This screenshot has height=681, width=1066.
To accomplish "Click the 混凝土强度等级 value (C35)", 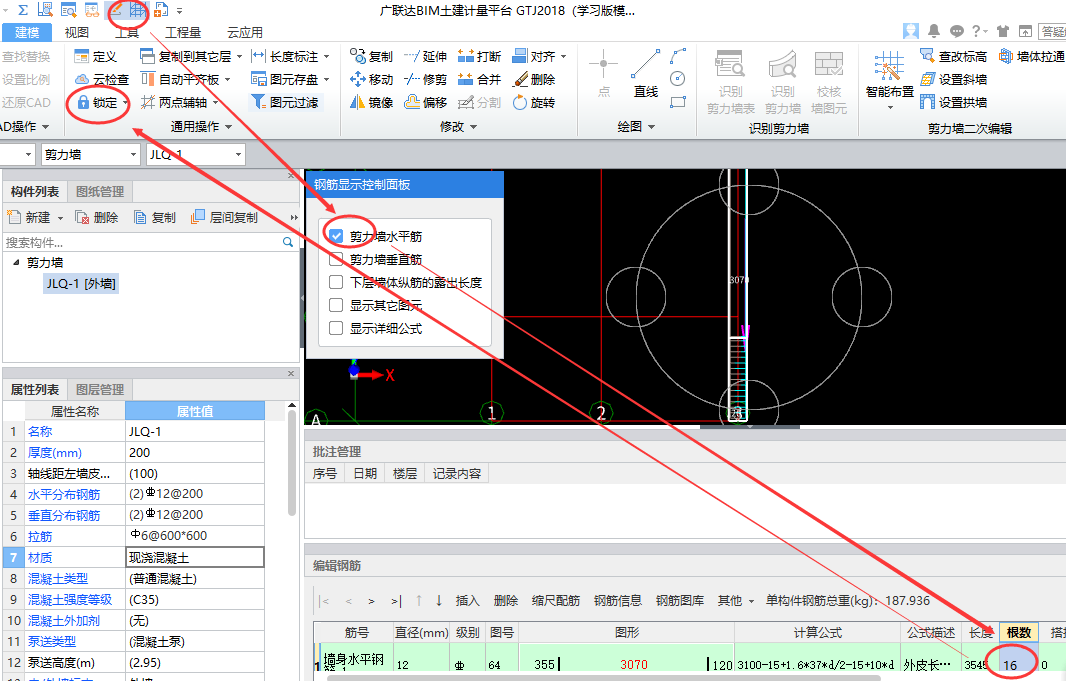I will click(195, 599).
